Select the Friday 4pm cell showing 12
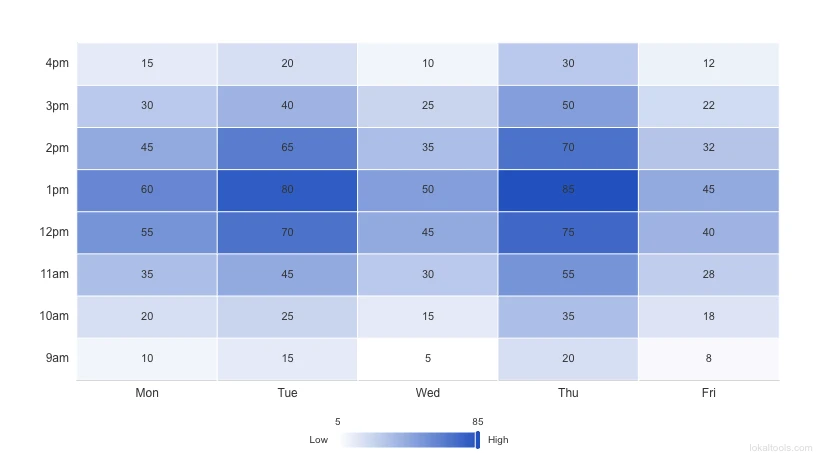Screen dimensions: 818x453 click(708, 64)
